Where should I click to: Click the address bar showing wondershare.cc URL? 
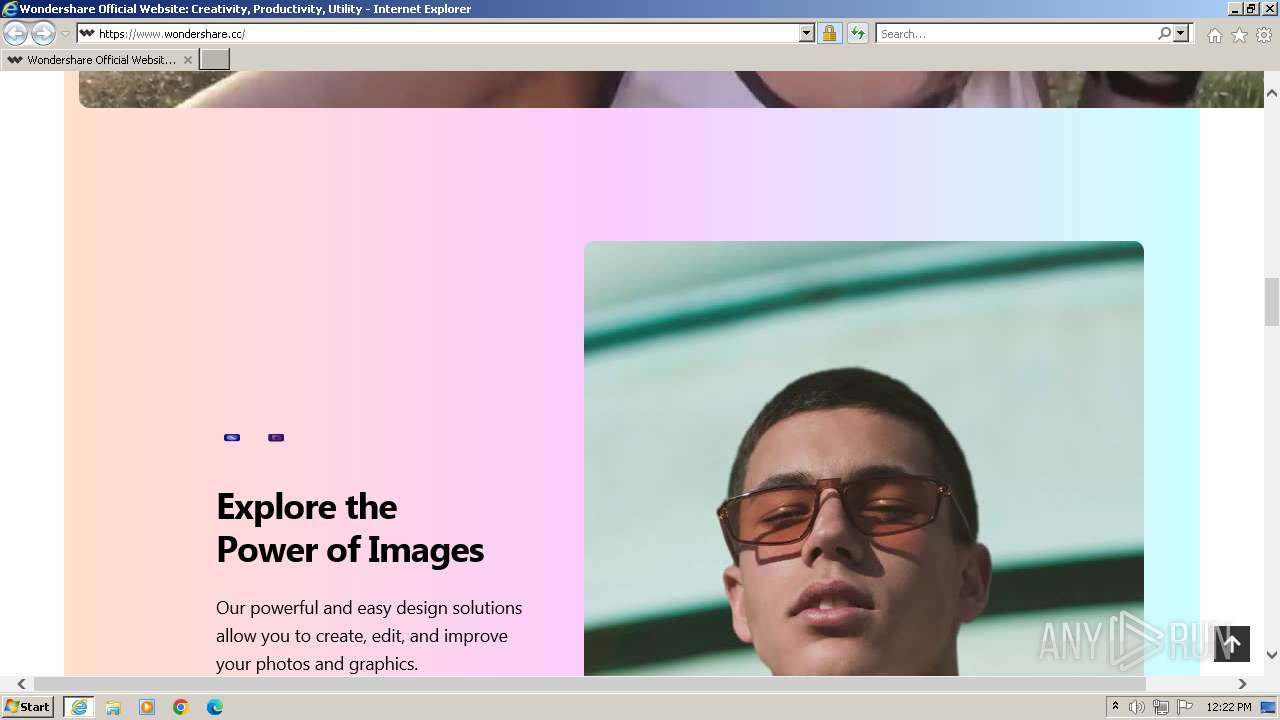click(x=438, y=33)
